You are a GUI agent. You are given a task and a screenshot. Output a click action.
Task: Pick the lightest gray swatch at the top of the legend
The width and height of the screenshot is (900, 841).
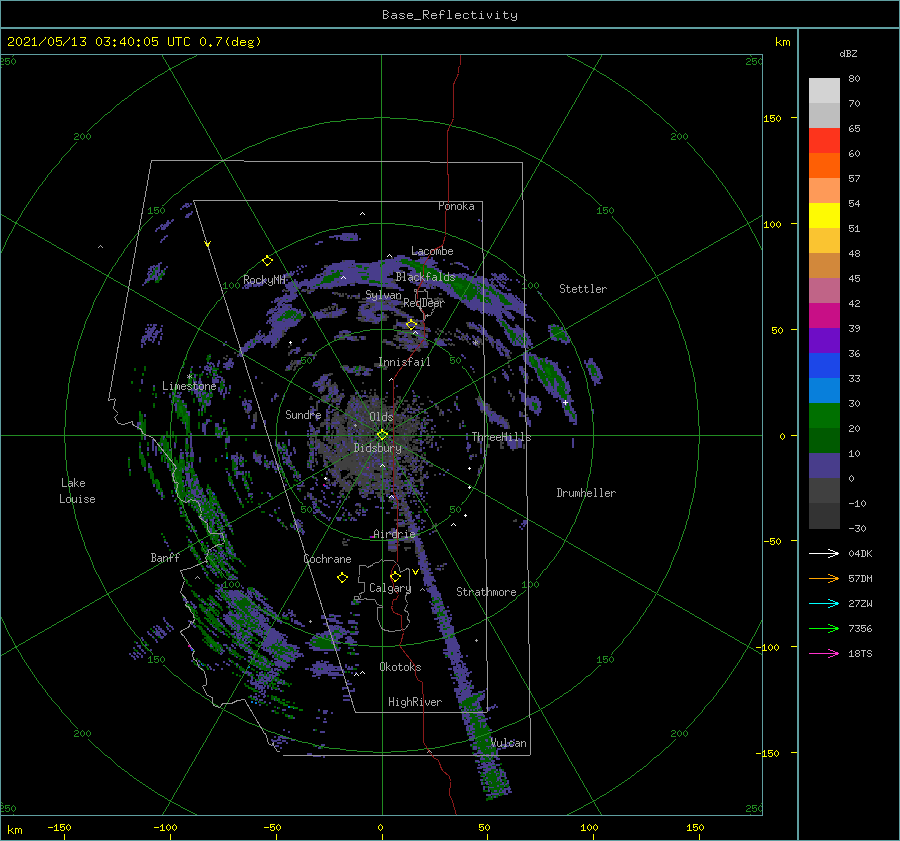[824, 91]
